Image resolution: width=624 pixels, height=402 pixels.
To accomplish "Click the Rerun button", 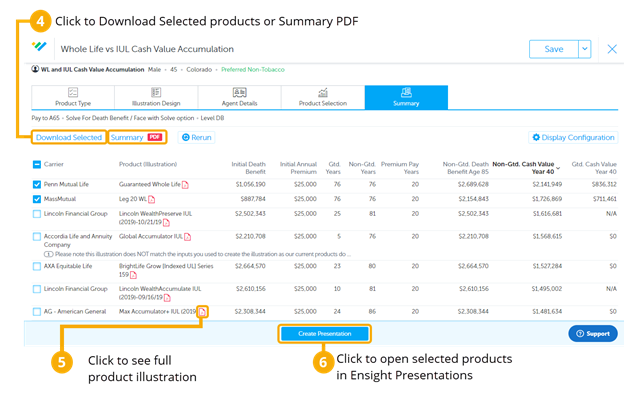I will click(197, 137).
